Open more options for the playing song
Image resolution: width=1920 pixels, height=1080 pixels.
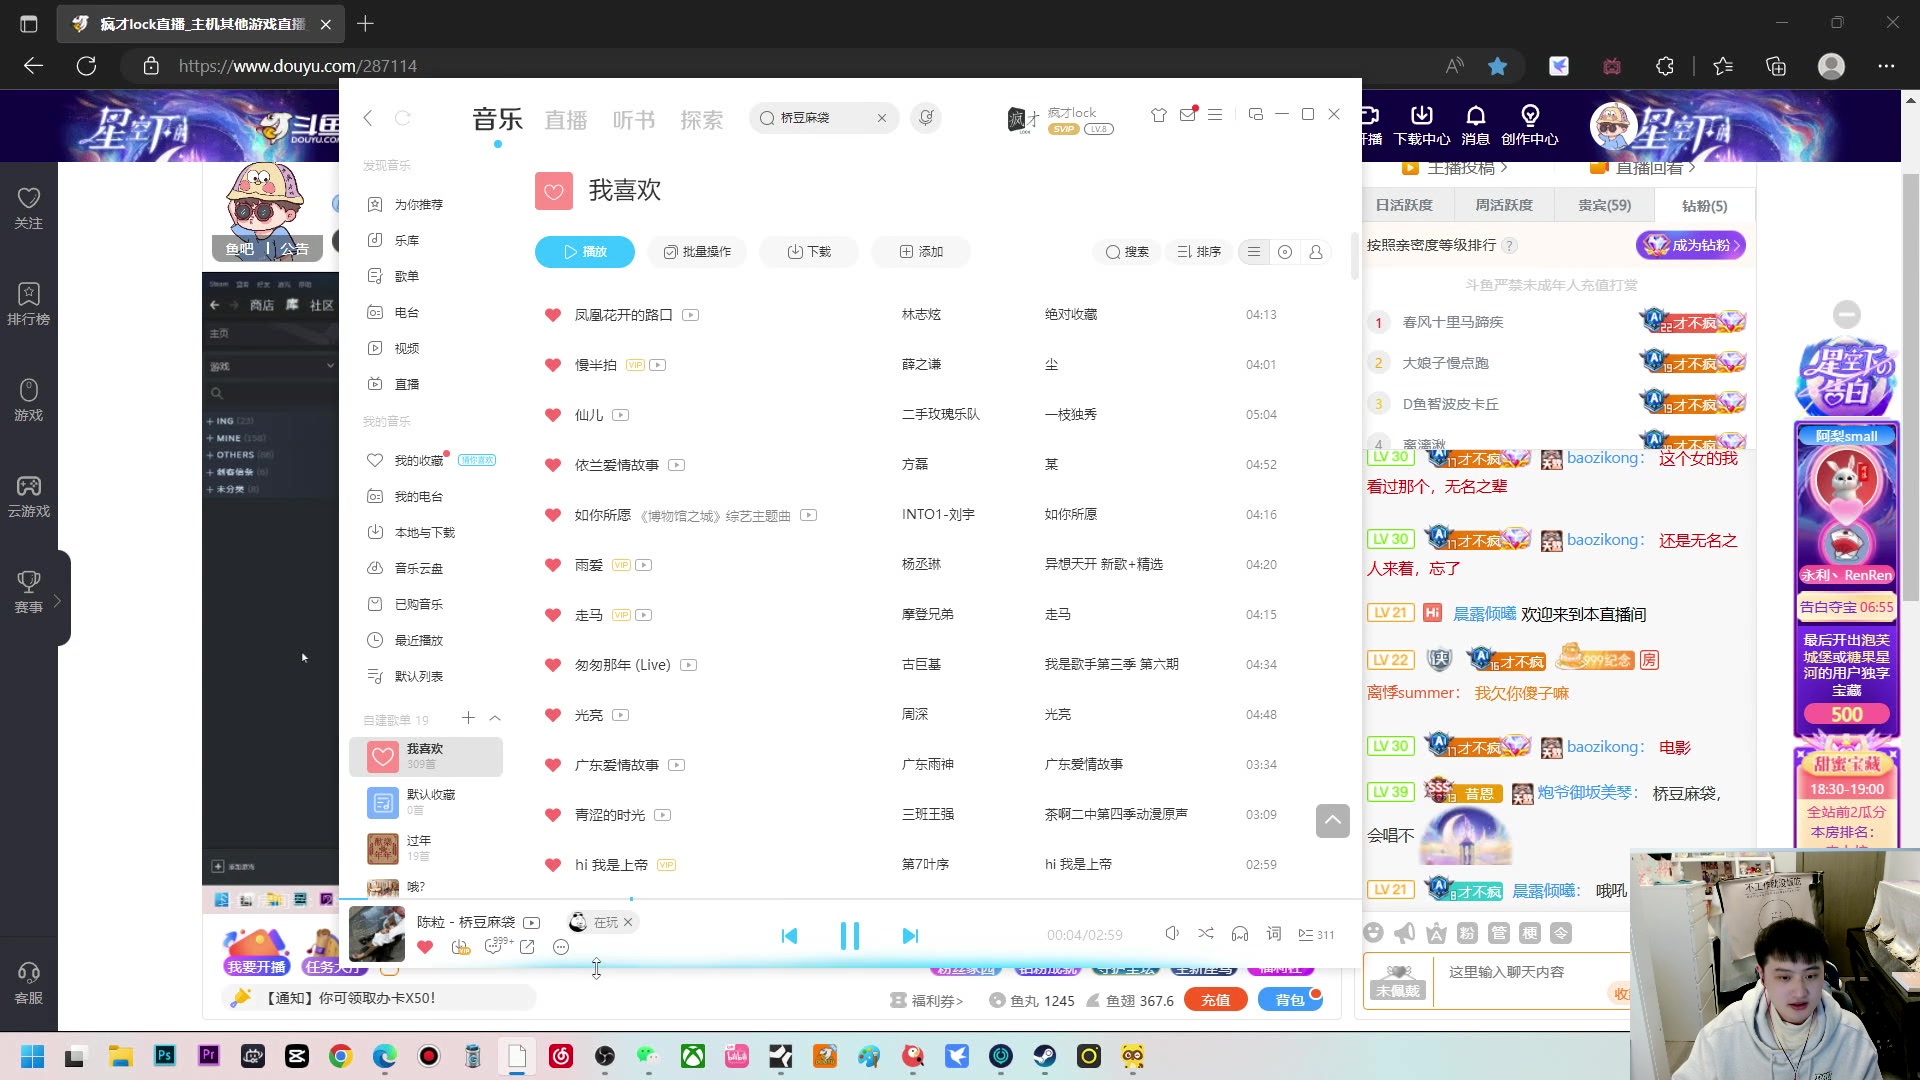(561, 947)
